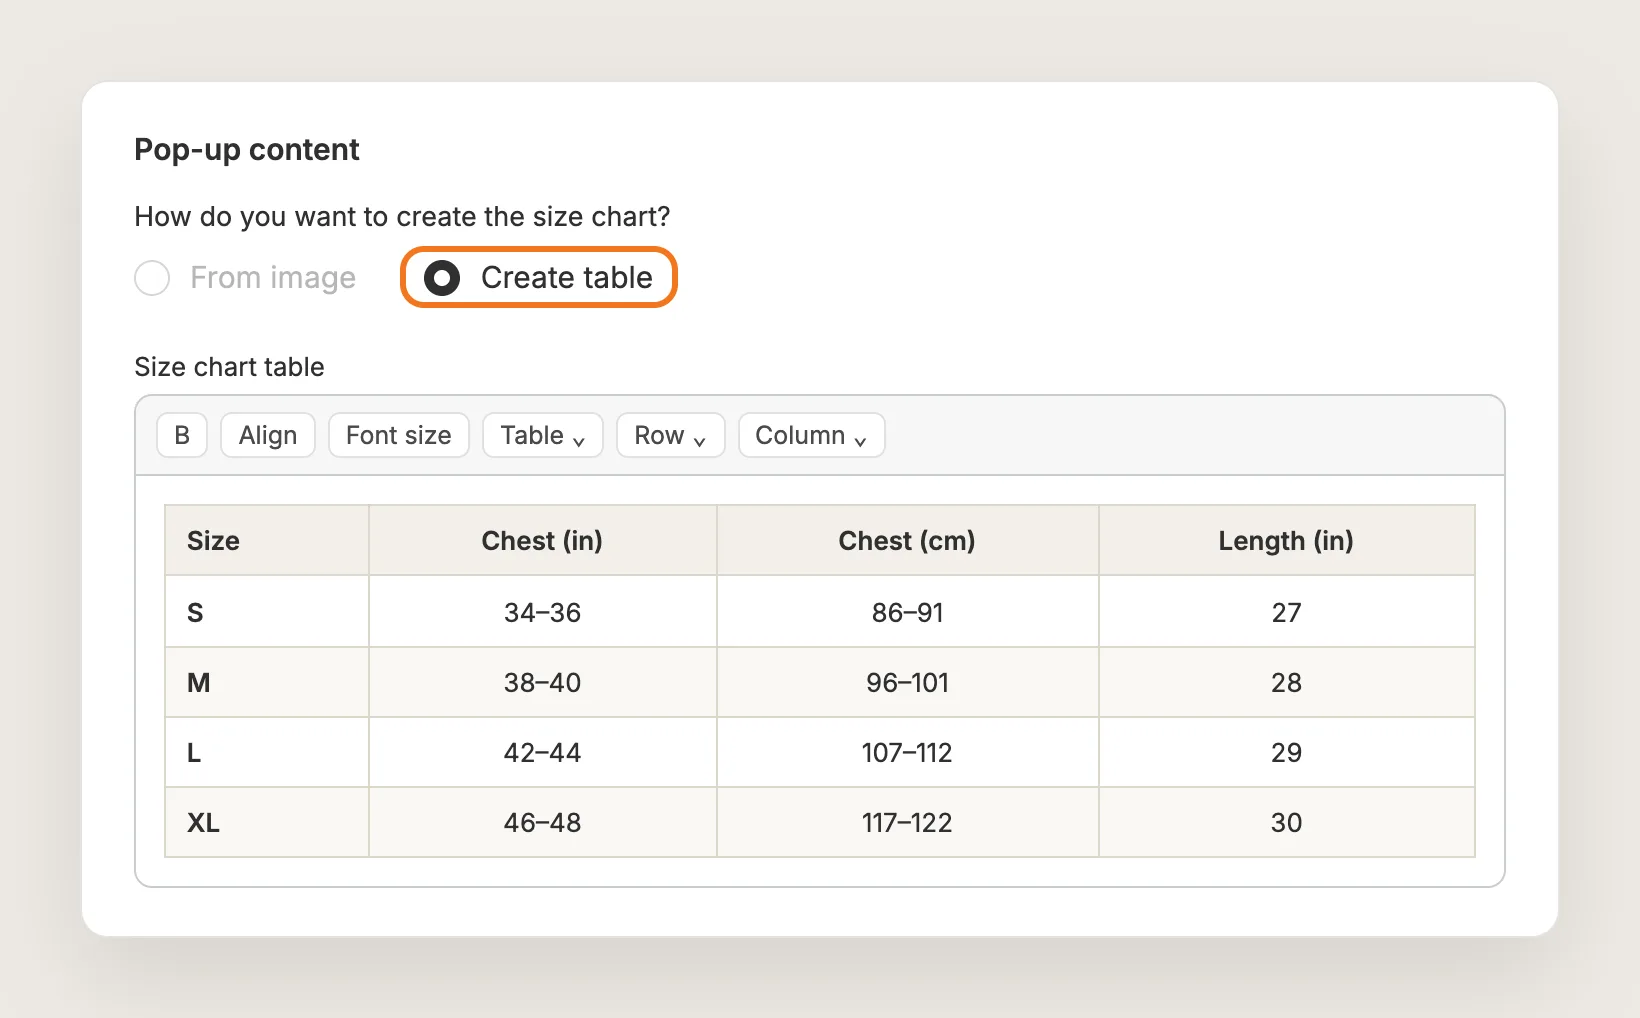Viewport: 1640px width, 1018px height.
Task: Click the length cell showing 28
Action: pyautogui.click(x=1287, y=682)
